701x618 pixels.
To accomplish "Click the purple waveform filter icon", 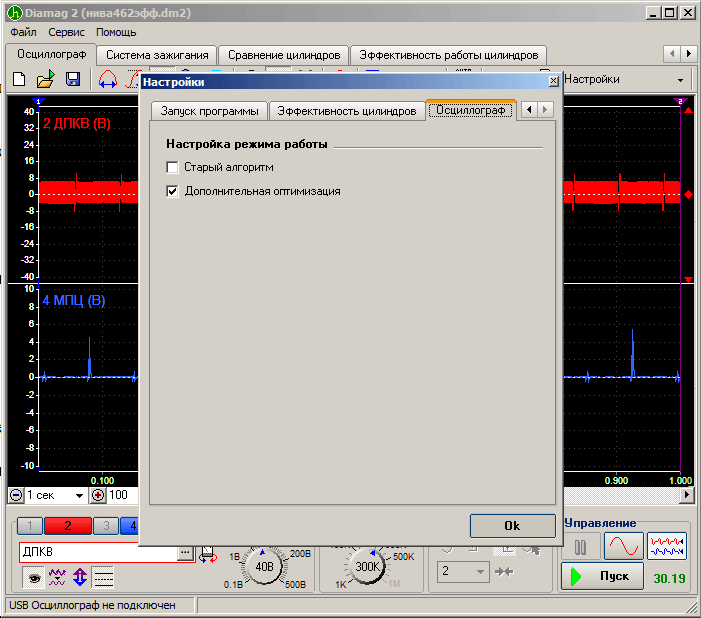I will pyautogui.click(x=57, y=577).
